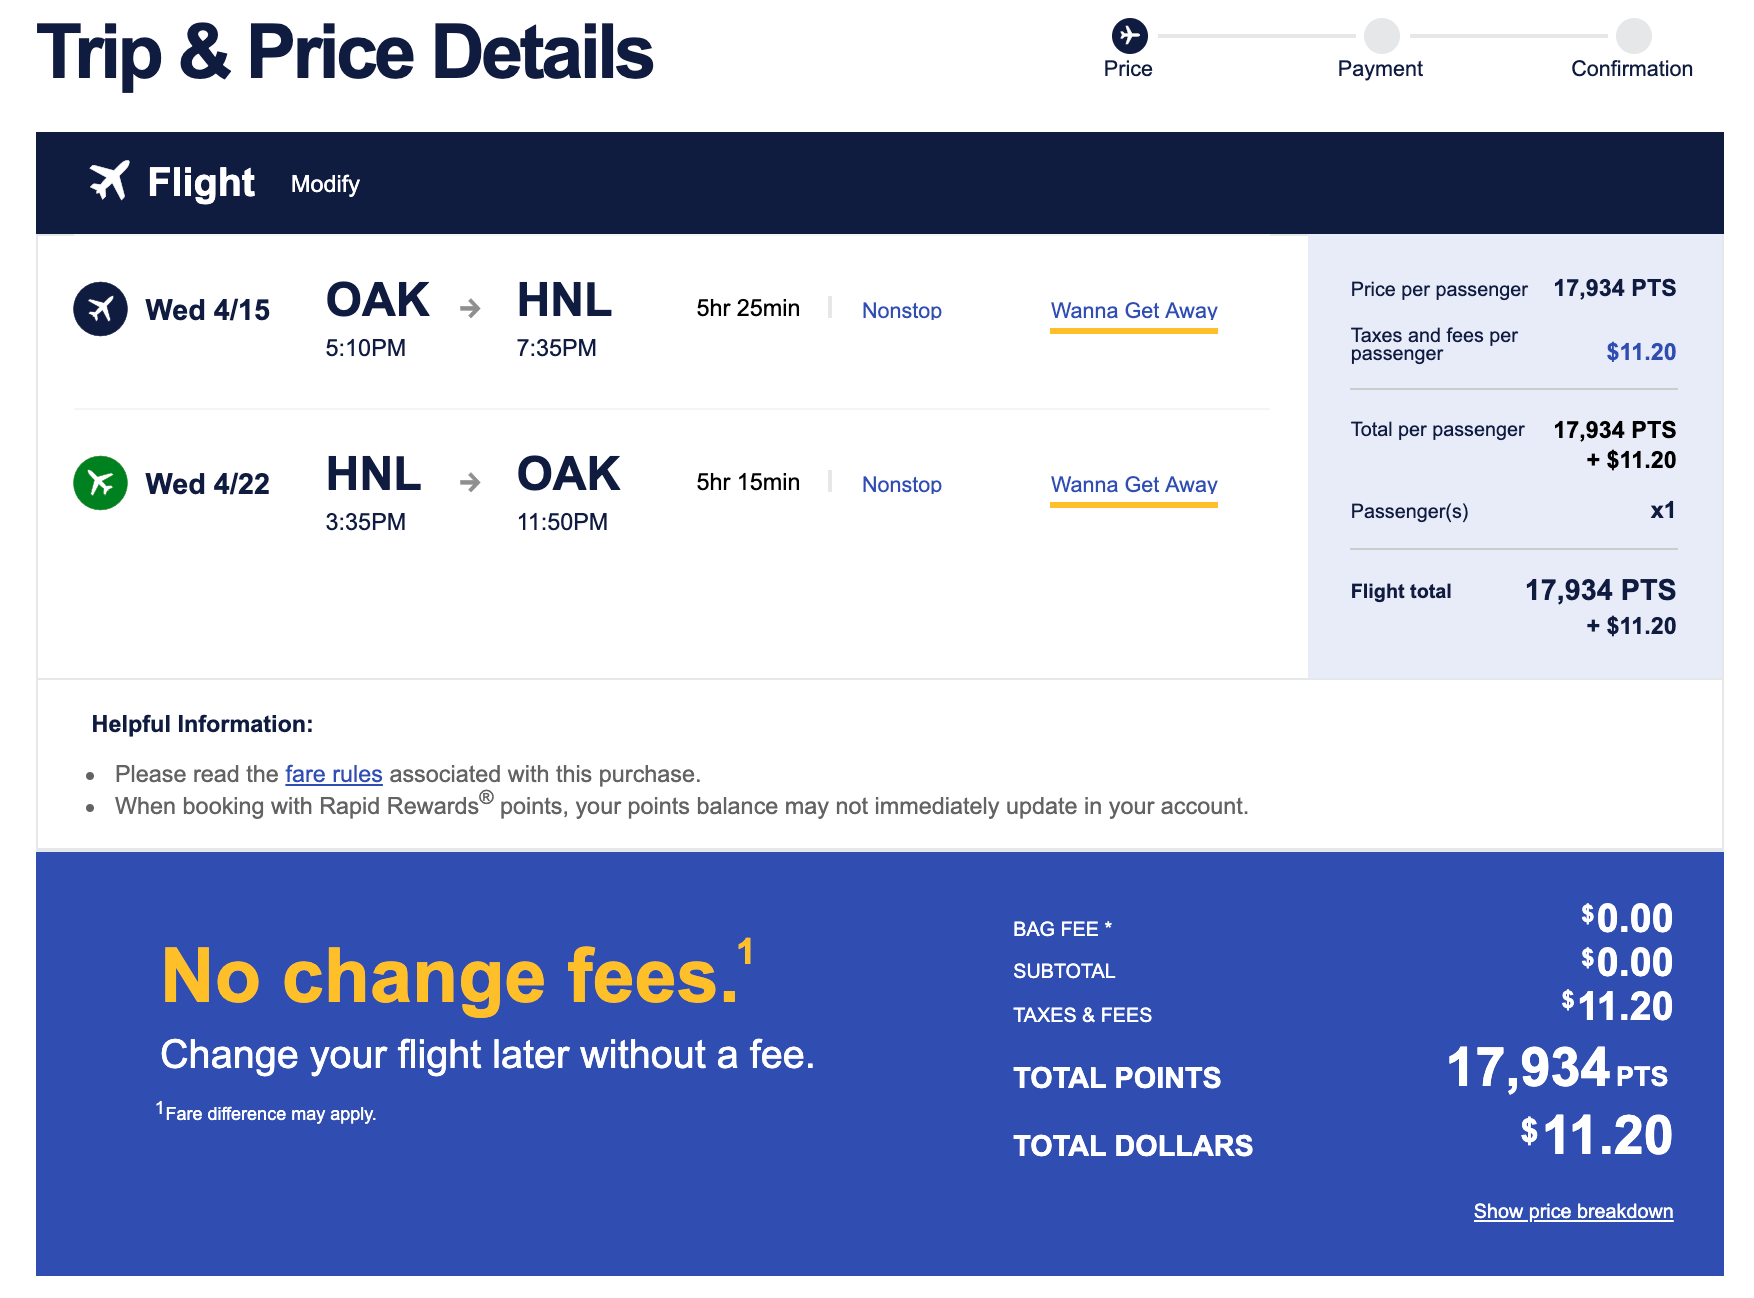Click Nonstop link for the 4/22 flight
Image resolution: width=1754 pixels, height=1298 pixels.
pos(901,485)
